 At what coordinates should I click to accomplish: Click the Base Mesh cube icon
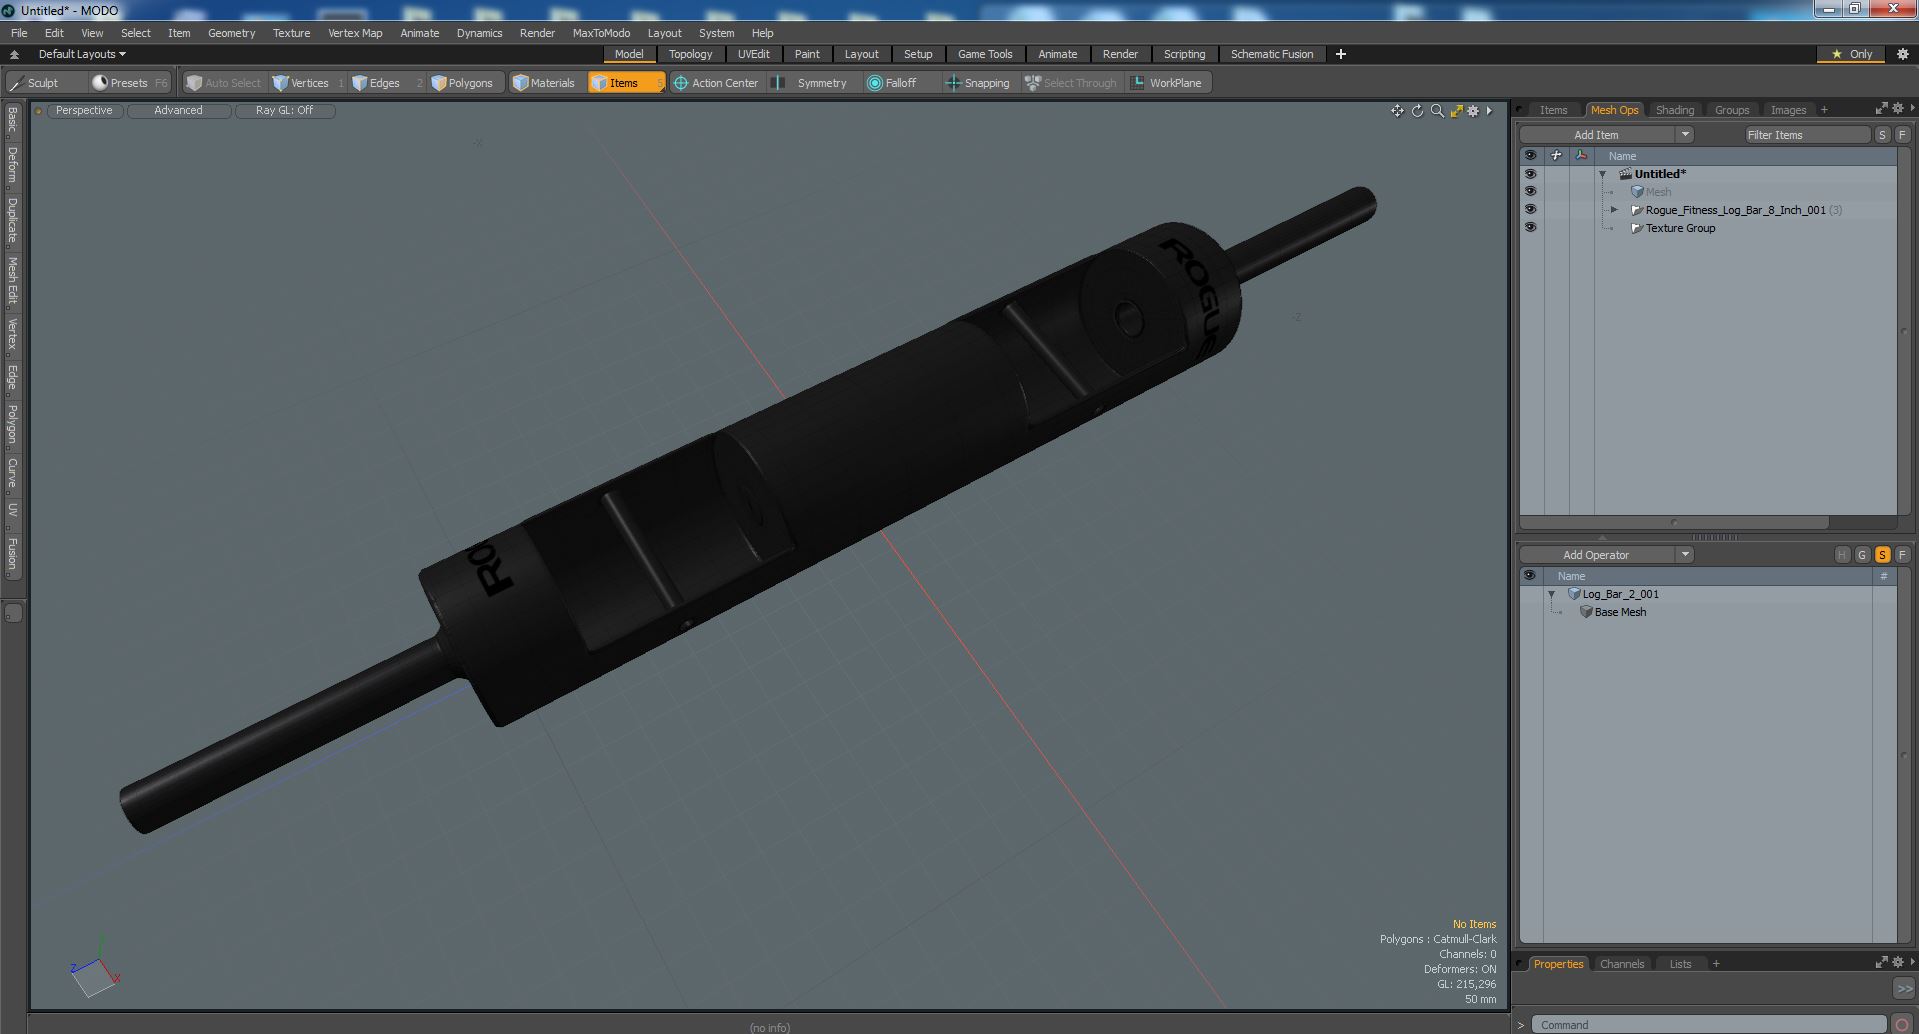coord(1586,612)
